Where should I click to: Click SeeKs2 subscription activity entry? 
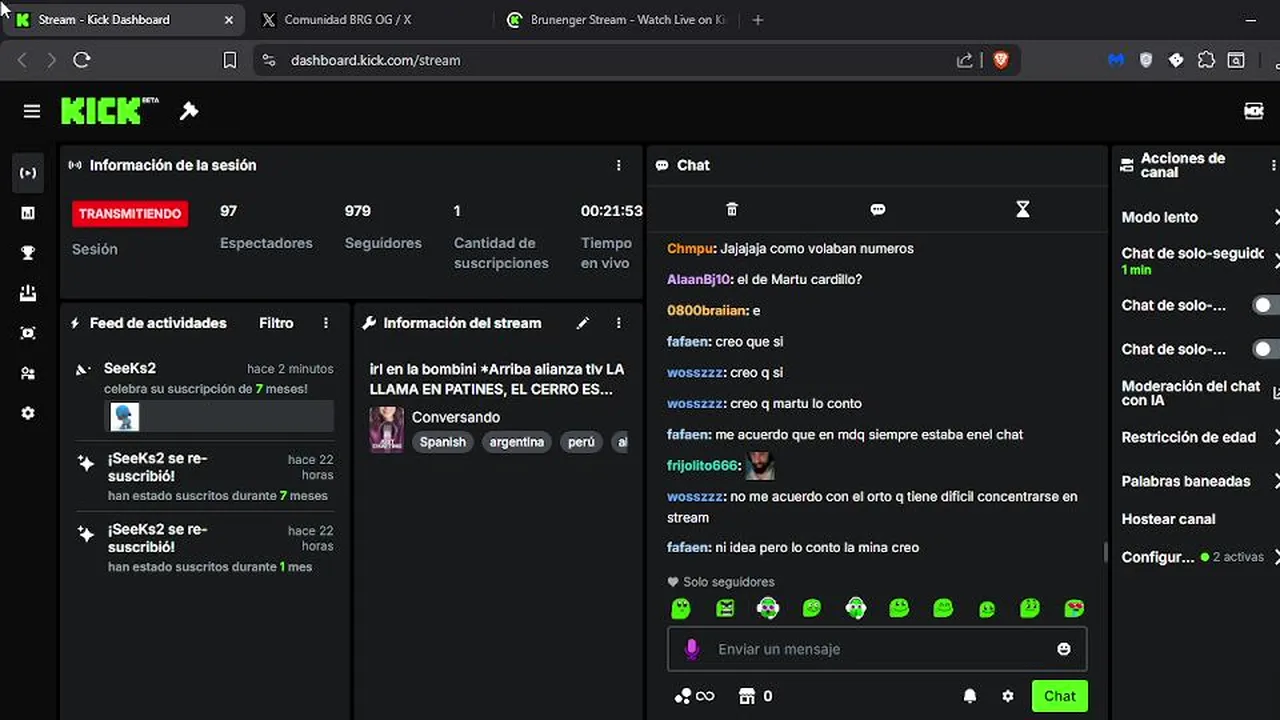(205, 397)
